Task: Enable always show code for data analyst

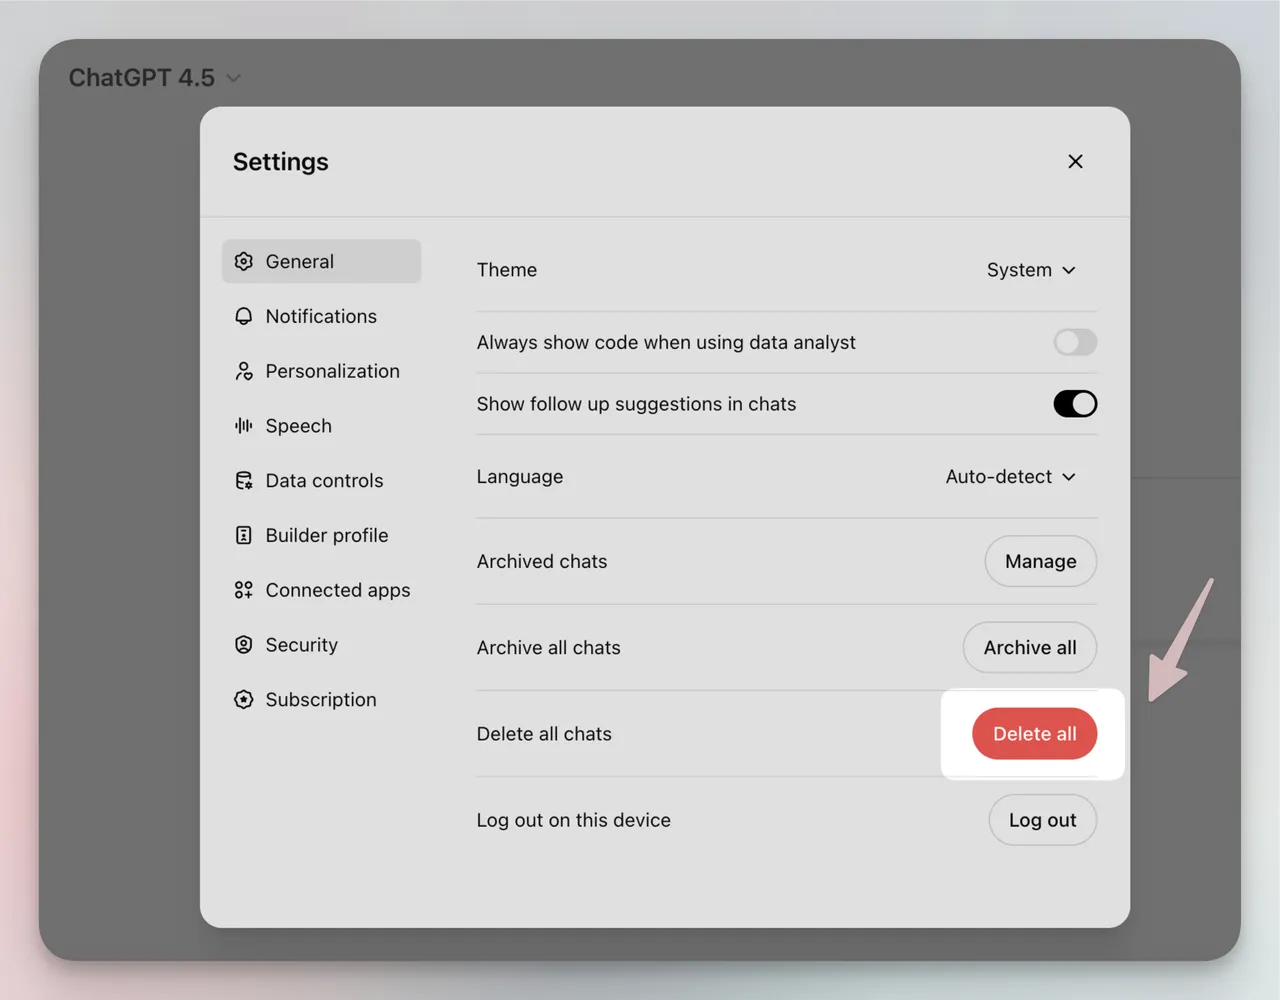Action: [x=1075, y=342]
